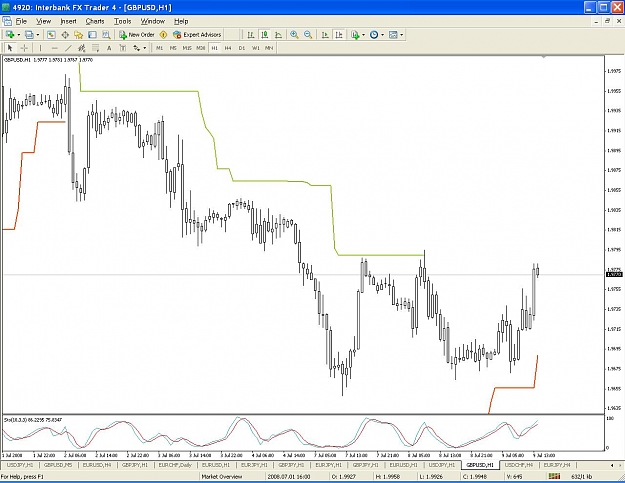Open the Navigator panel star icon
The width and height of the screenshot is (625, 483).
(x=79, y=35)
